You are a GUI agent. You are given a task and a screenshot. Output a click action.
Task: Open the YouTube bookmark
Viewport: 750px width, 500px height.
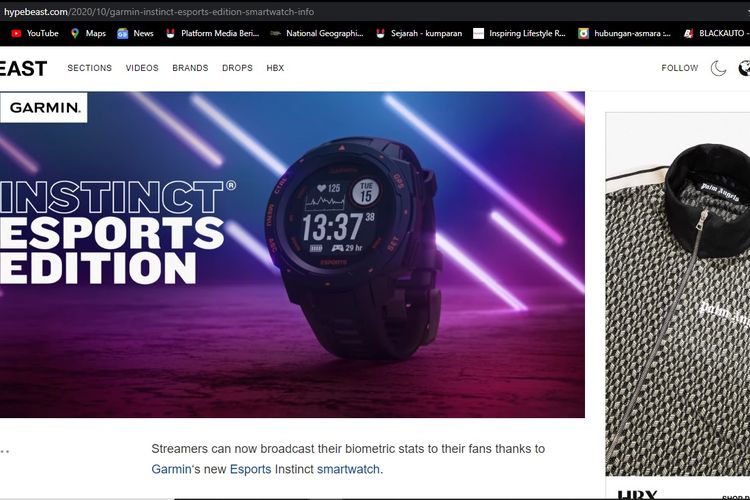[34, 33]
